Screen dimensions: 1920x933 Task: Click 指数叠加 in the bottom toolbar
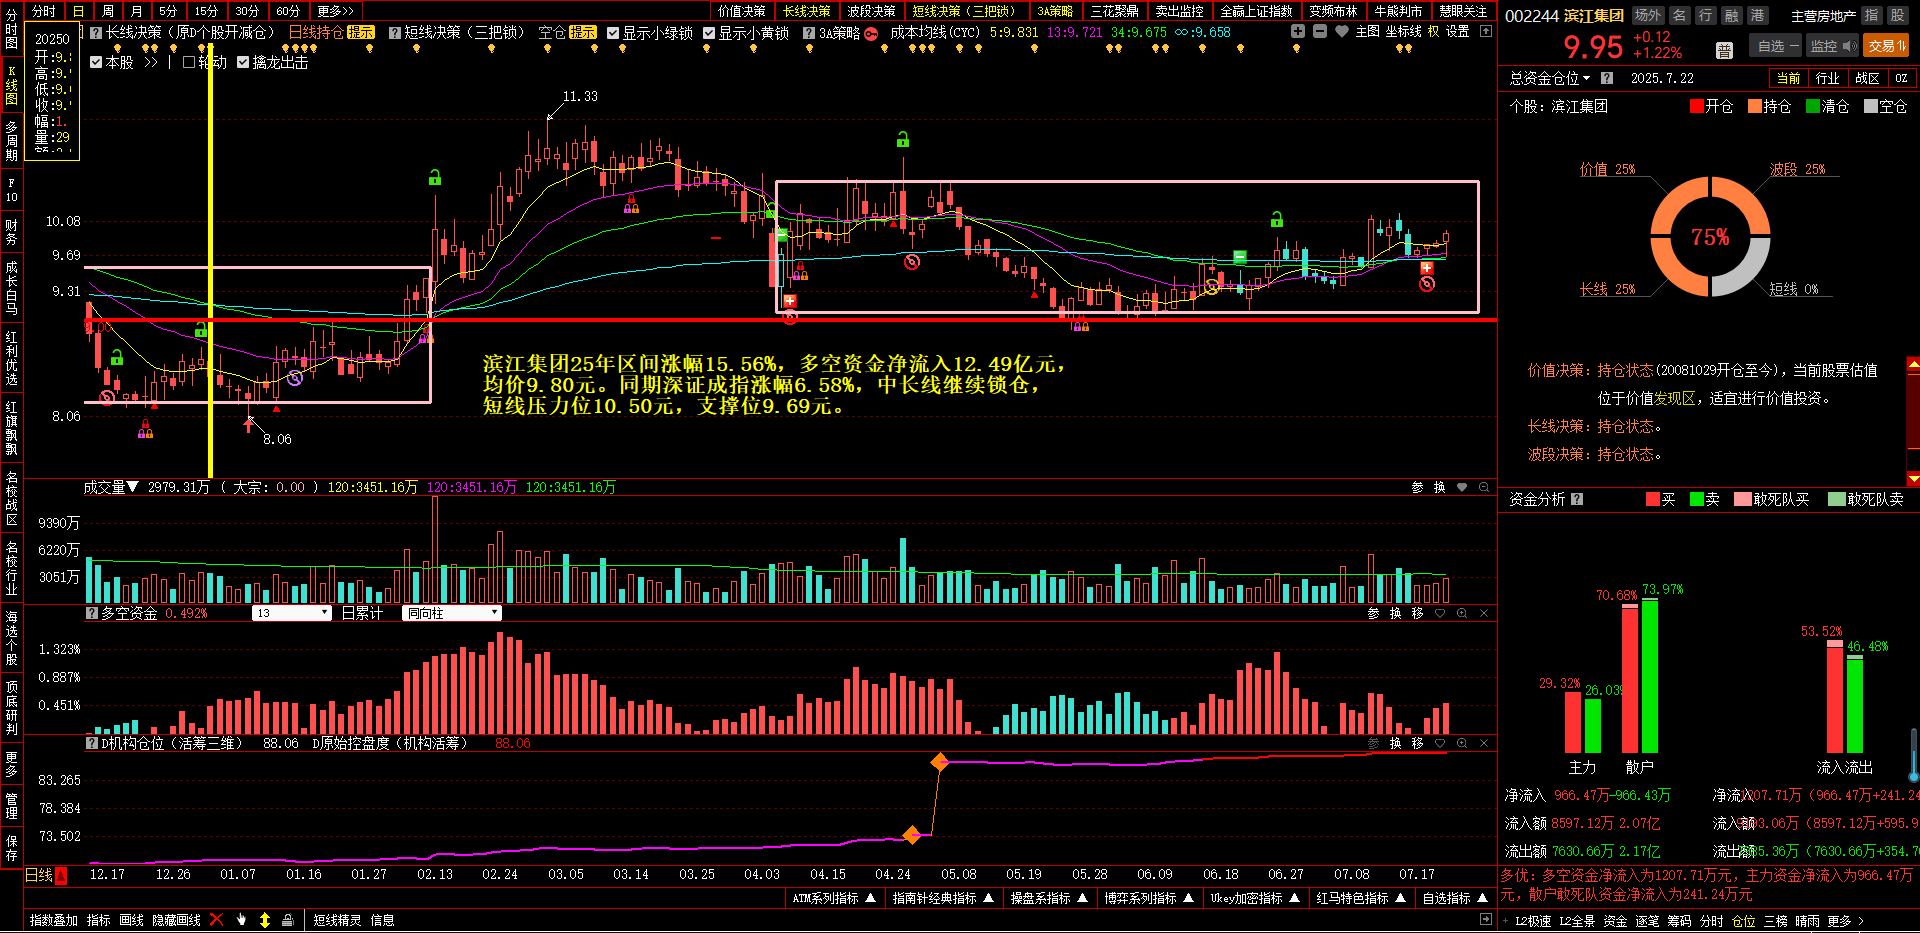tap(54, 920)
